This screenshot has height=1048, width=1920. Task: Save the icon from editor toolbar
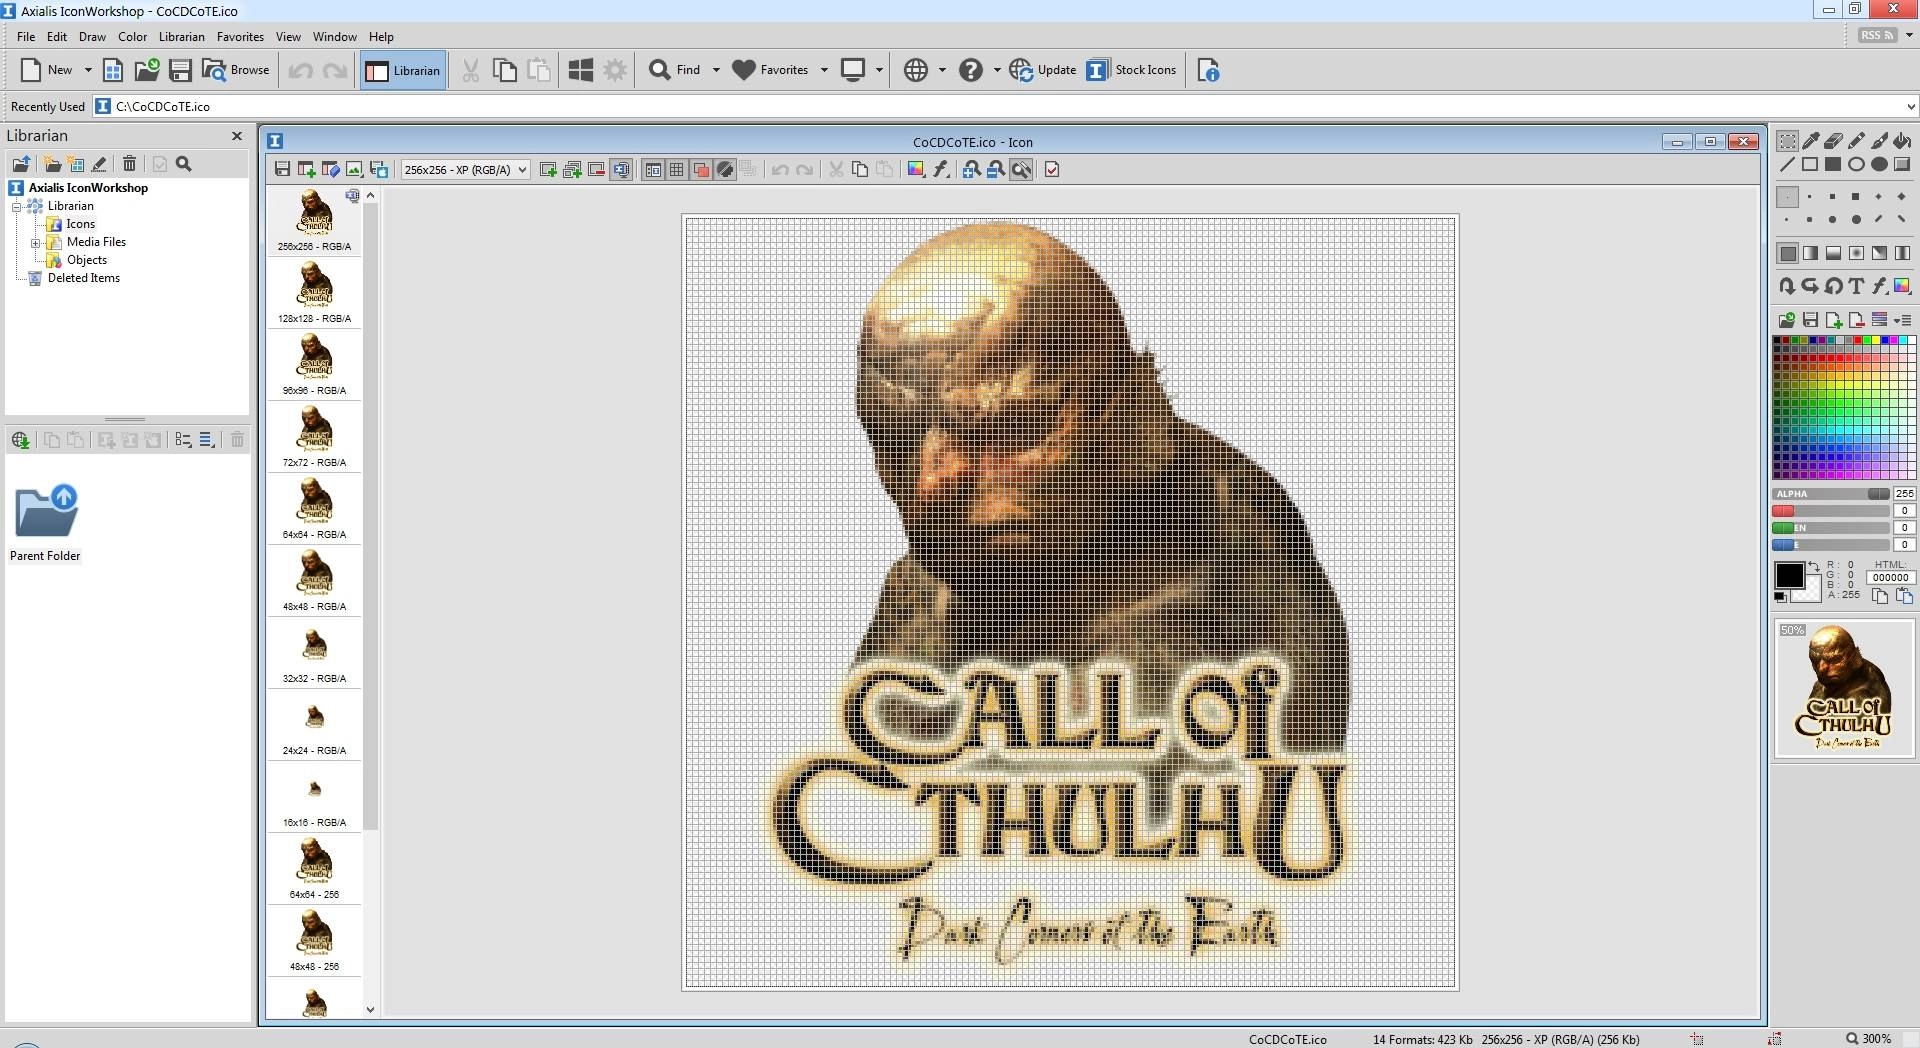(282, 170)
